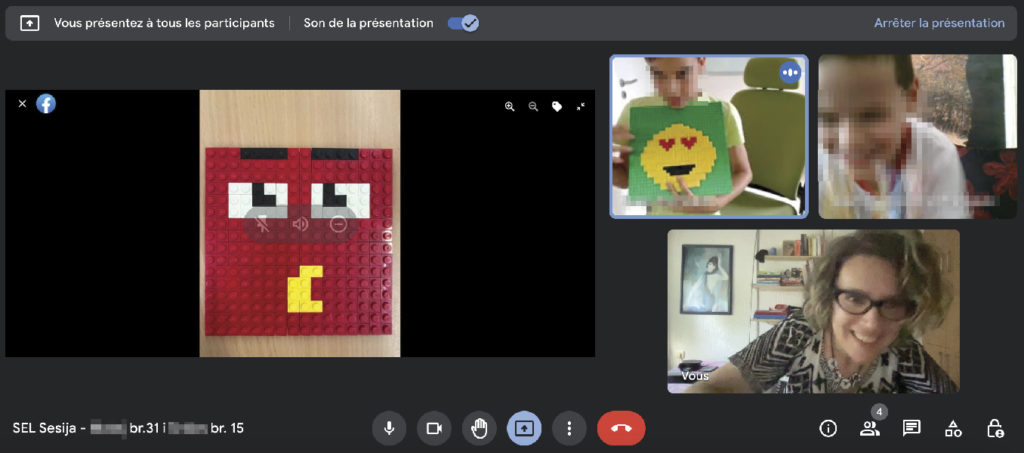Click the highlighted present screen button
The image size is (1024, 453).
tap(524, 428)
